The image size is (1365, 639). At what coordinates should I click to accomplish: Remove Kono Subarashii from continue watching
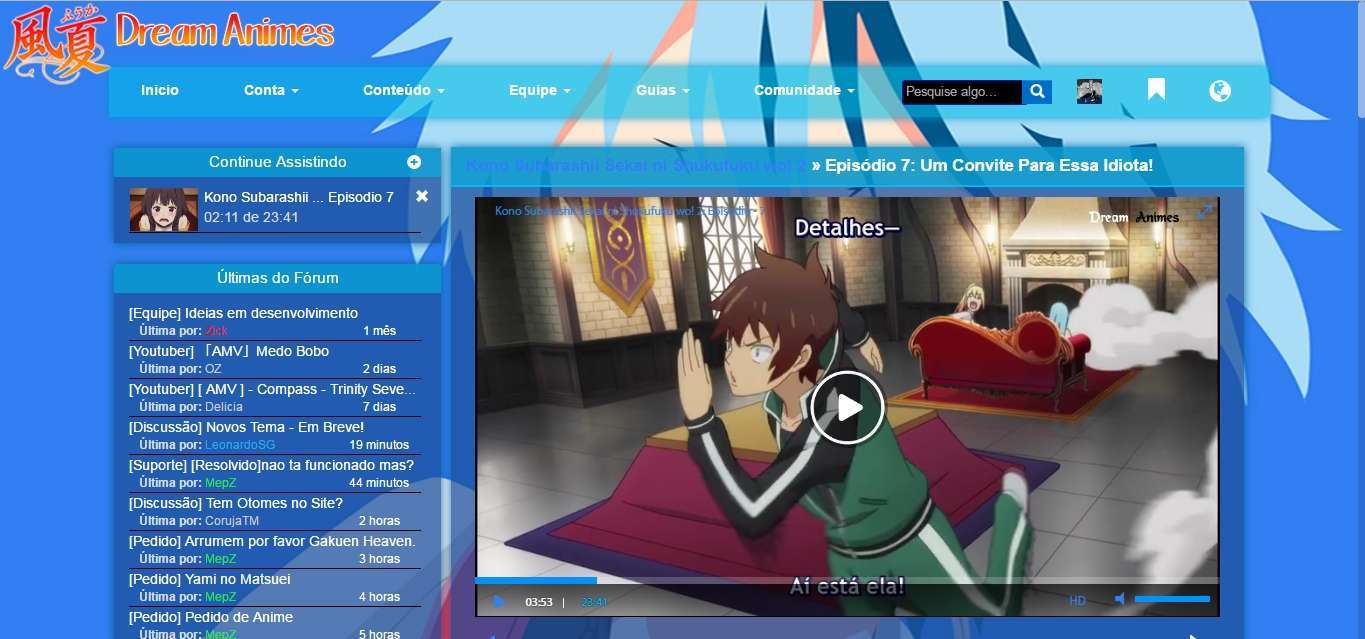422,196
